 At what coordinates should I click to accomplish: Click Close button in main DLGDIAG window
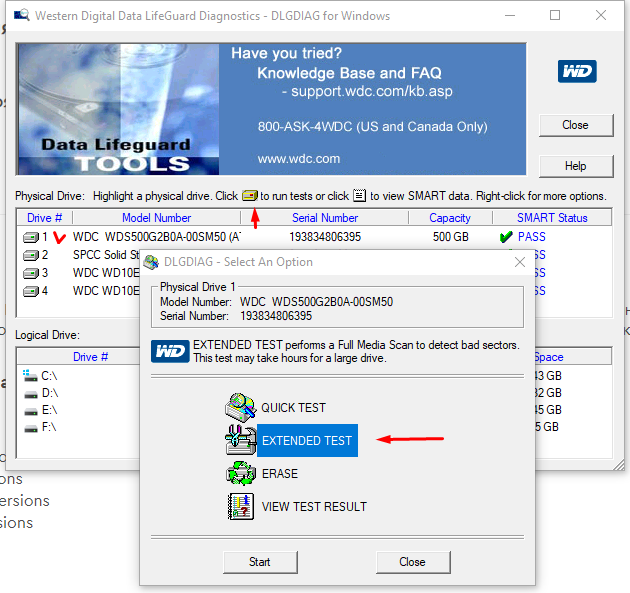[576, 125]
